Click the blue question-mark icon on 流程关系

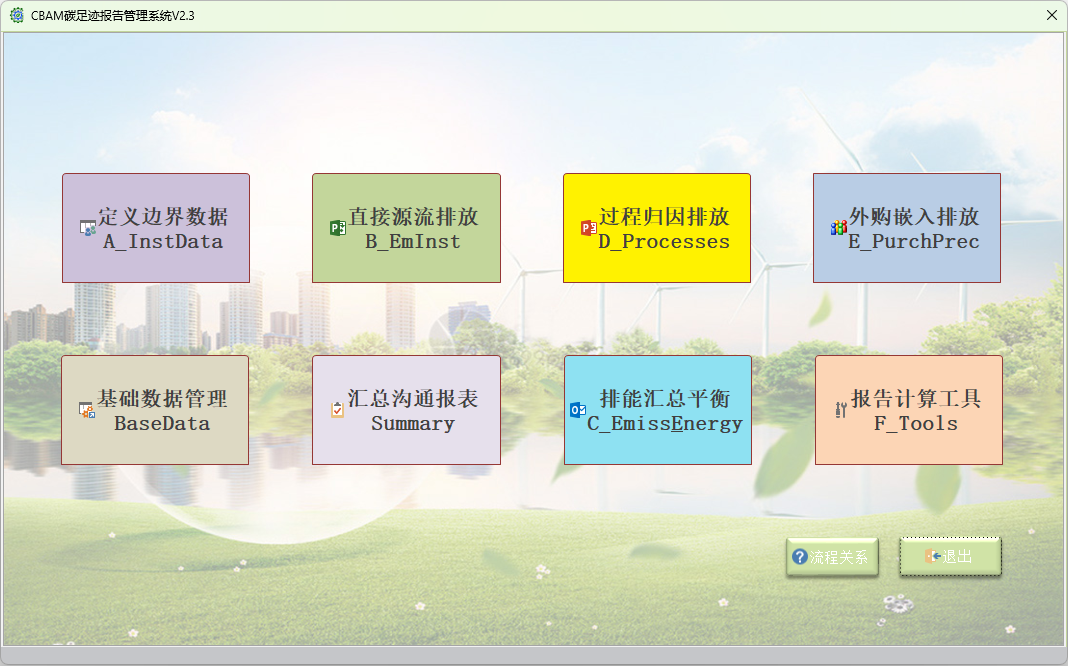pos(798,555)
